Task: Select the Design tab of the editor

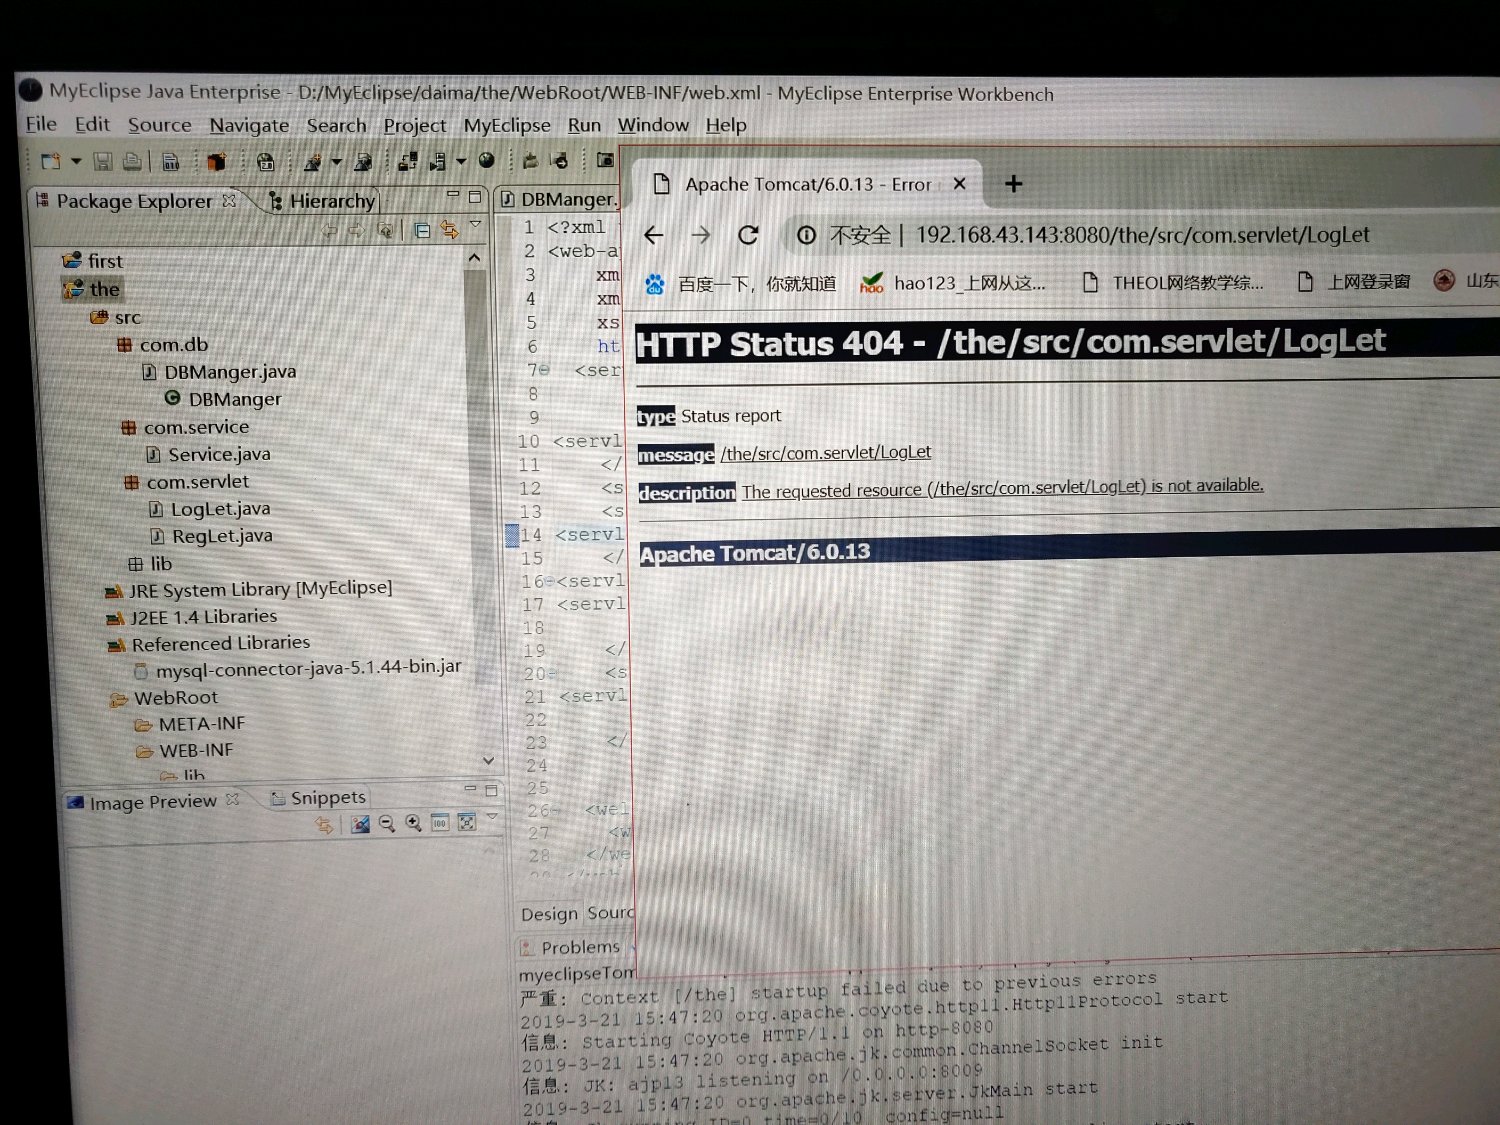Action: pos(549,914)
